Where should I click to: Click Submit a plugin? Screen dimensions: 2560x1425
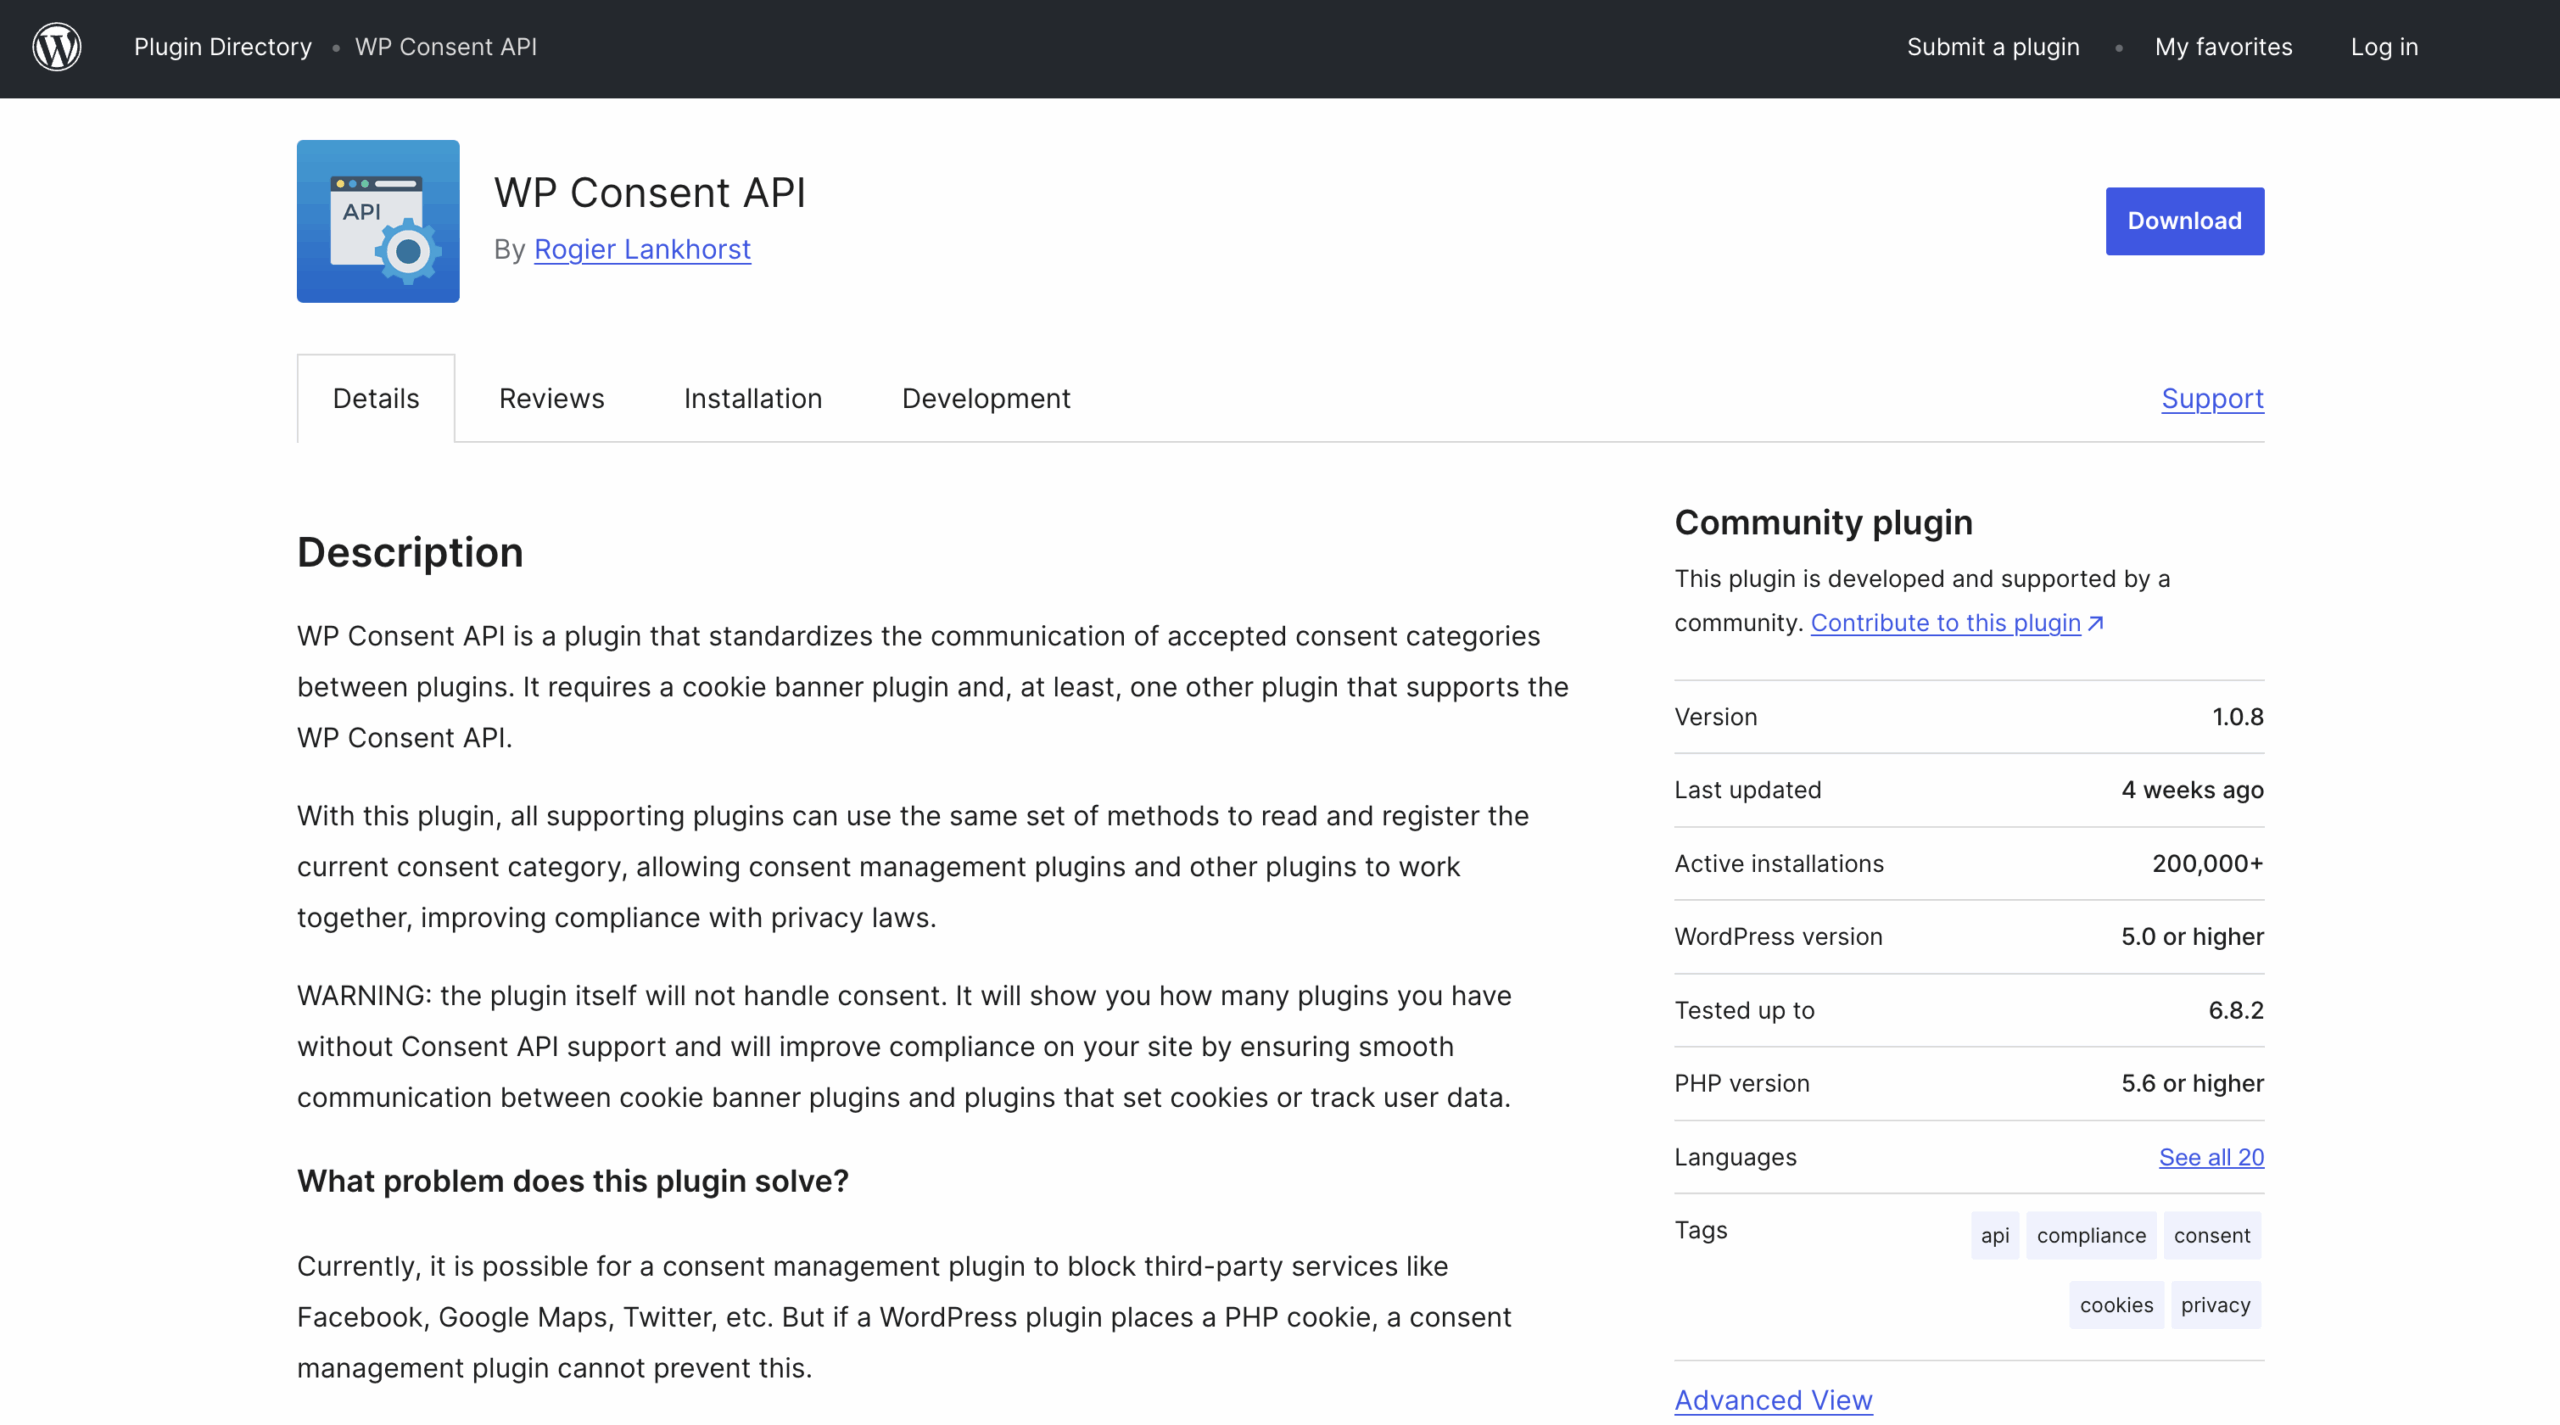coord(1991,47)
